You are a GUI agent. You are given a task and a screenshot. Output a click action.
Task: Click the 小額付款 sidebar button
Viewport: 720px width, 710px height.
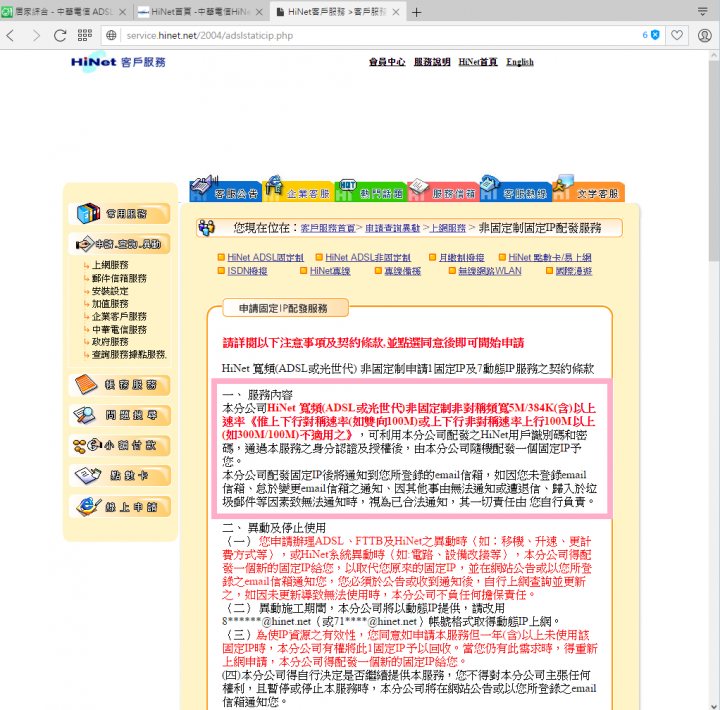pos(119,445)
